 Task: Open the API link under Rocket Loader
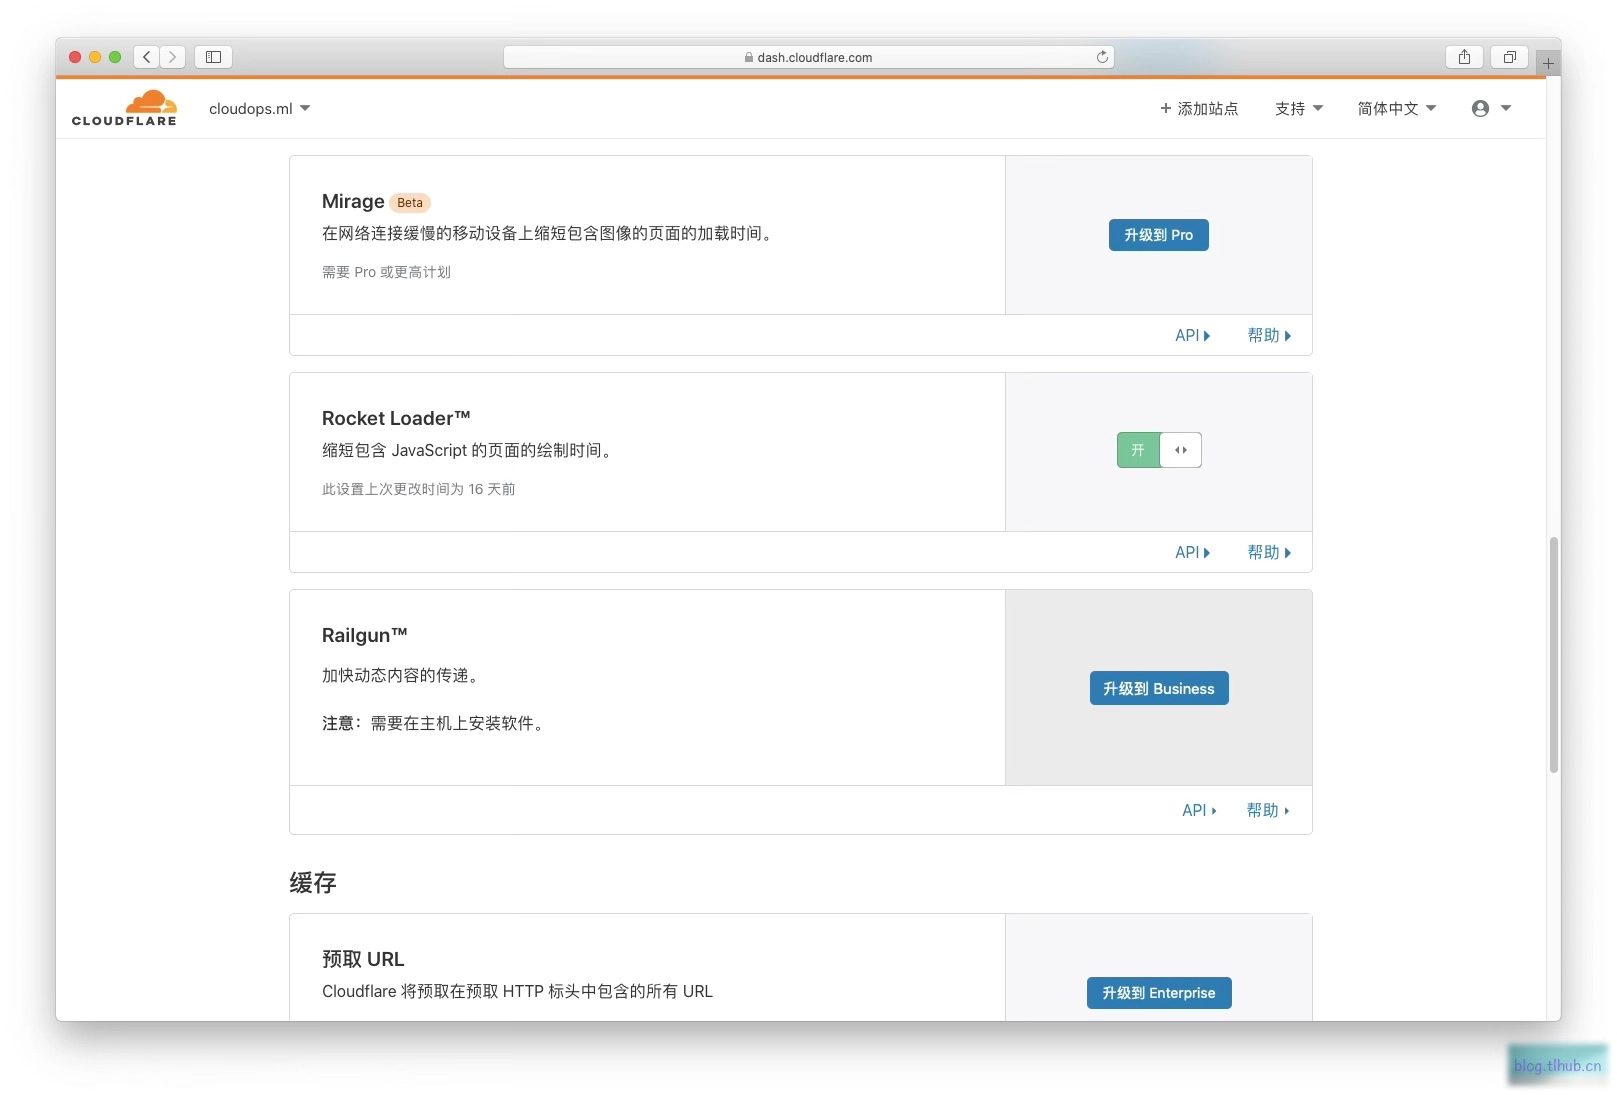pyautogui.click(x=1192, y=553)
